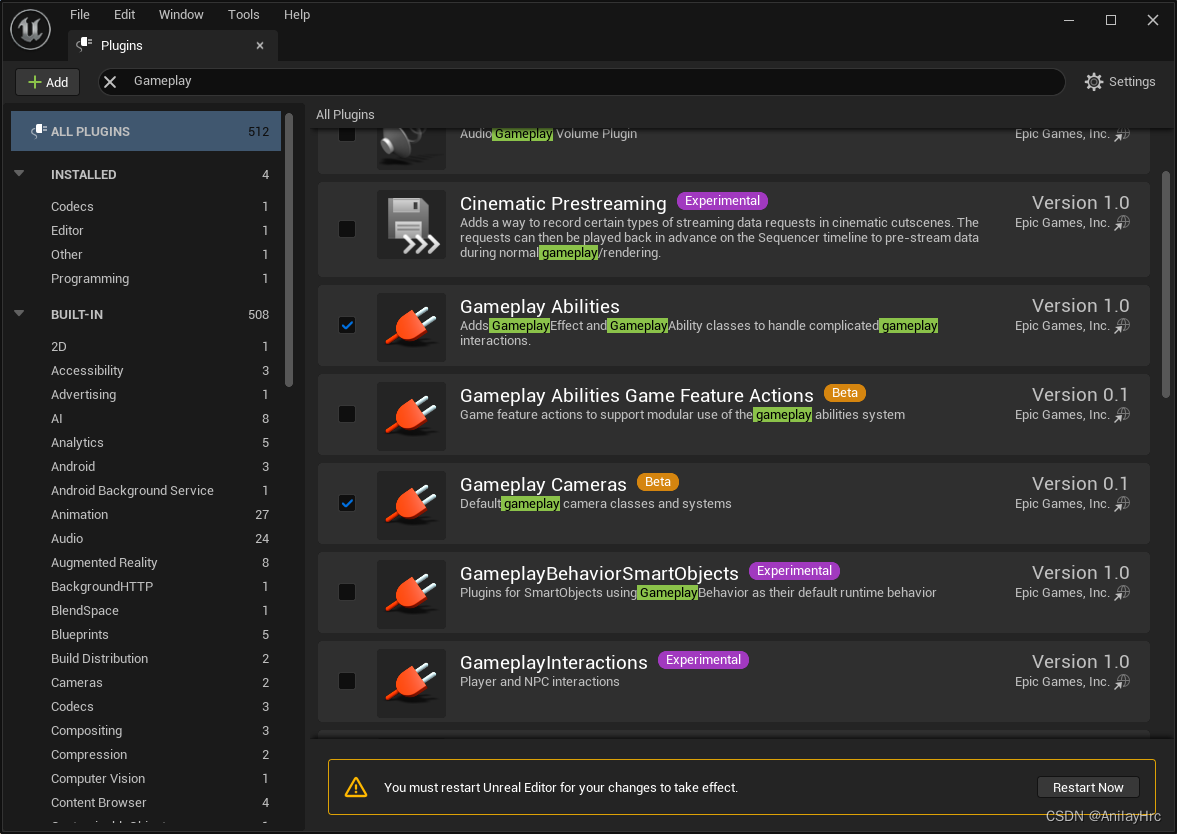The height and width of the screenshot is (834, 1177).
Task: Click the GameplayBehaviorSmartObjects plug icon
Action: coord(411,595)
